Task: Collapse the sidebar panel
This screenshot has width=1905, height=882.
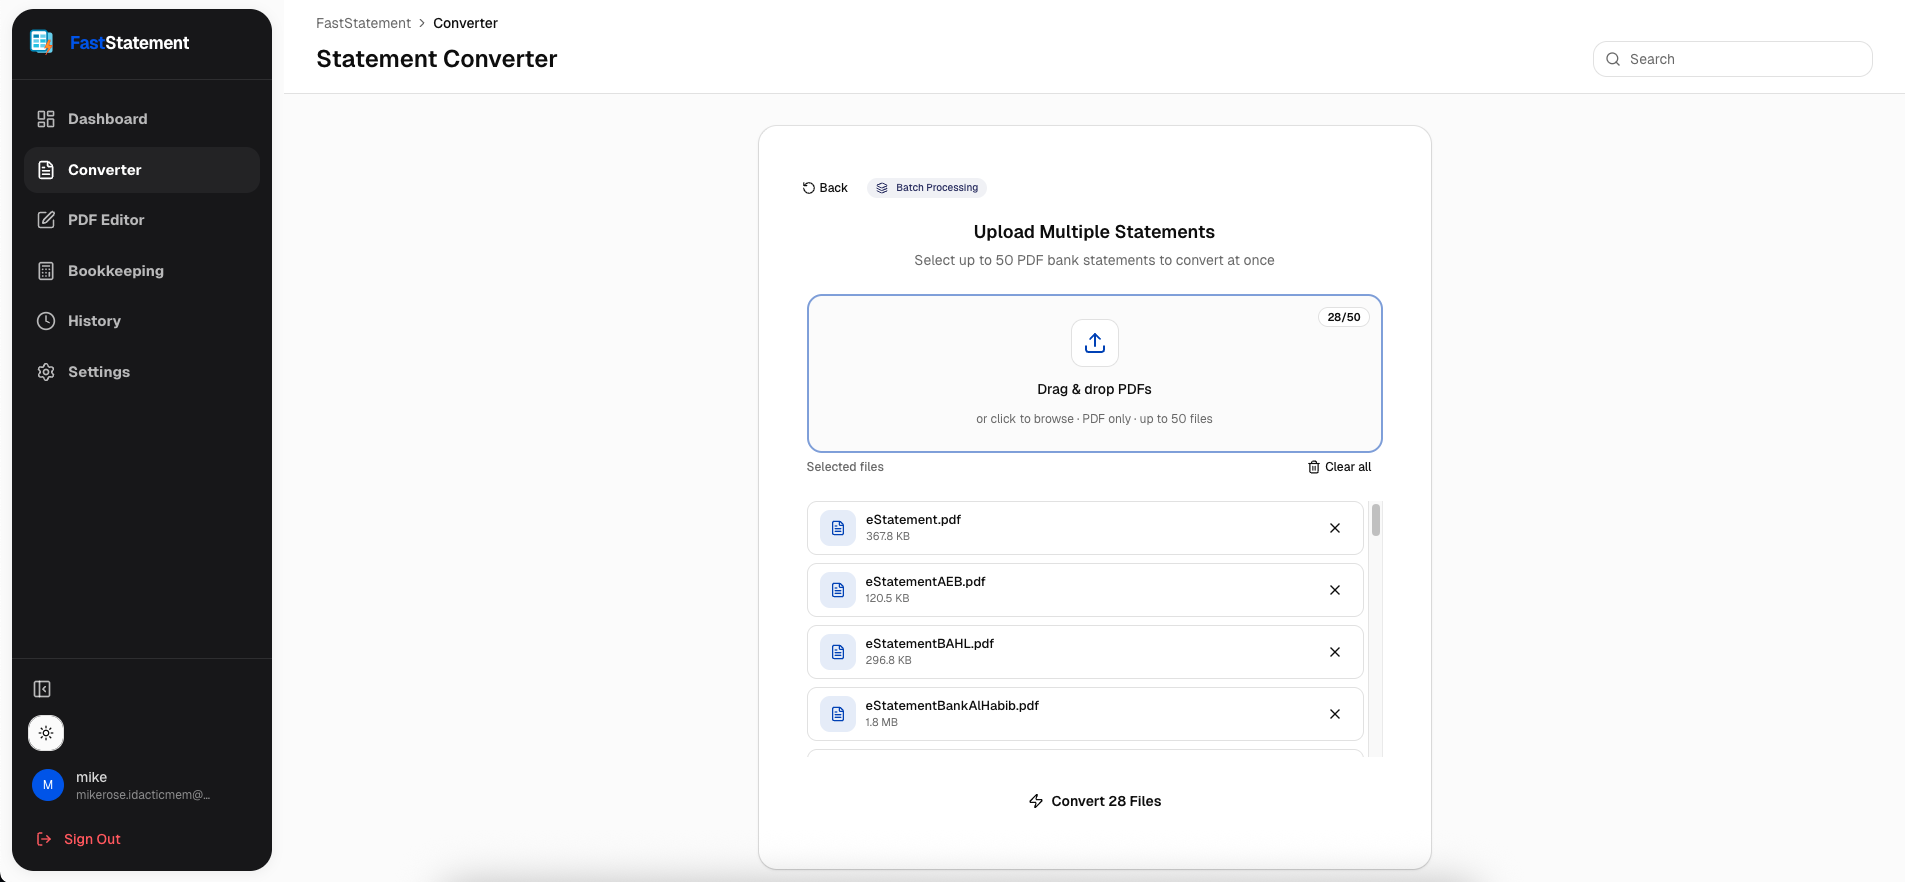Action: click(42, 689)
